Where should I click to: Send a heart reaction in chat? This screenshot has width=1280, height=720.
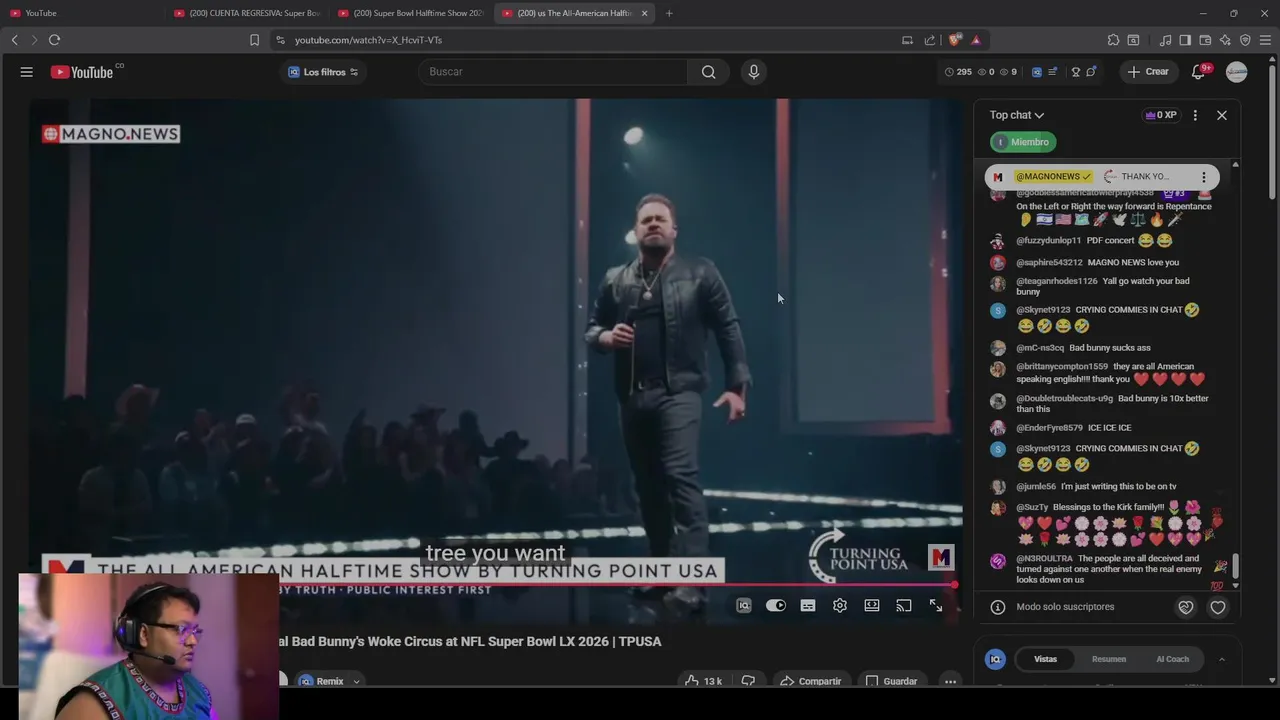pyautogui.click(x=1218, y=607)
